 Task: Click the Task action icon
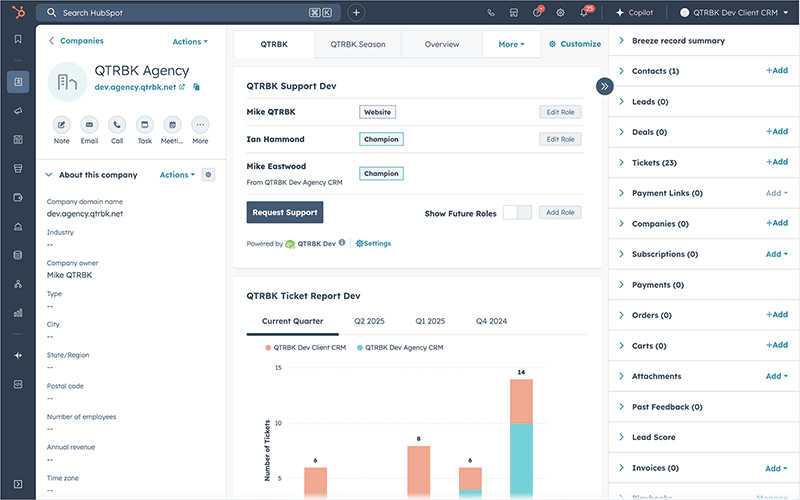click(145, 125)
